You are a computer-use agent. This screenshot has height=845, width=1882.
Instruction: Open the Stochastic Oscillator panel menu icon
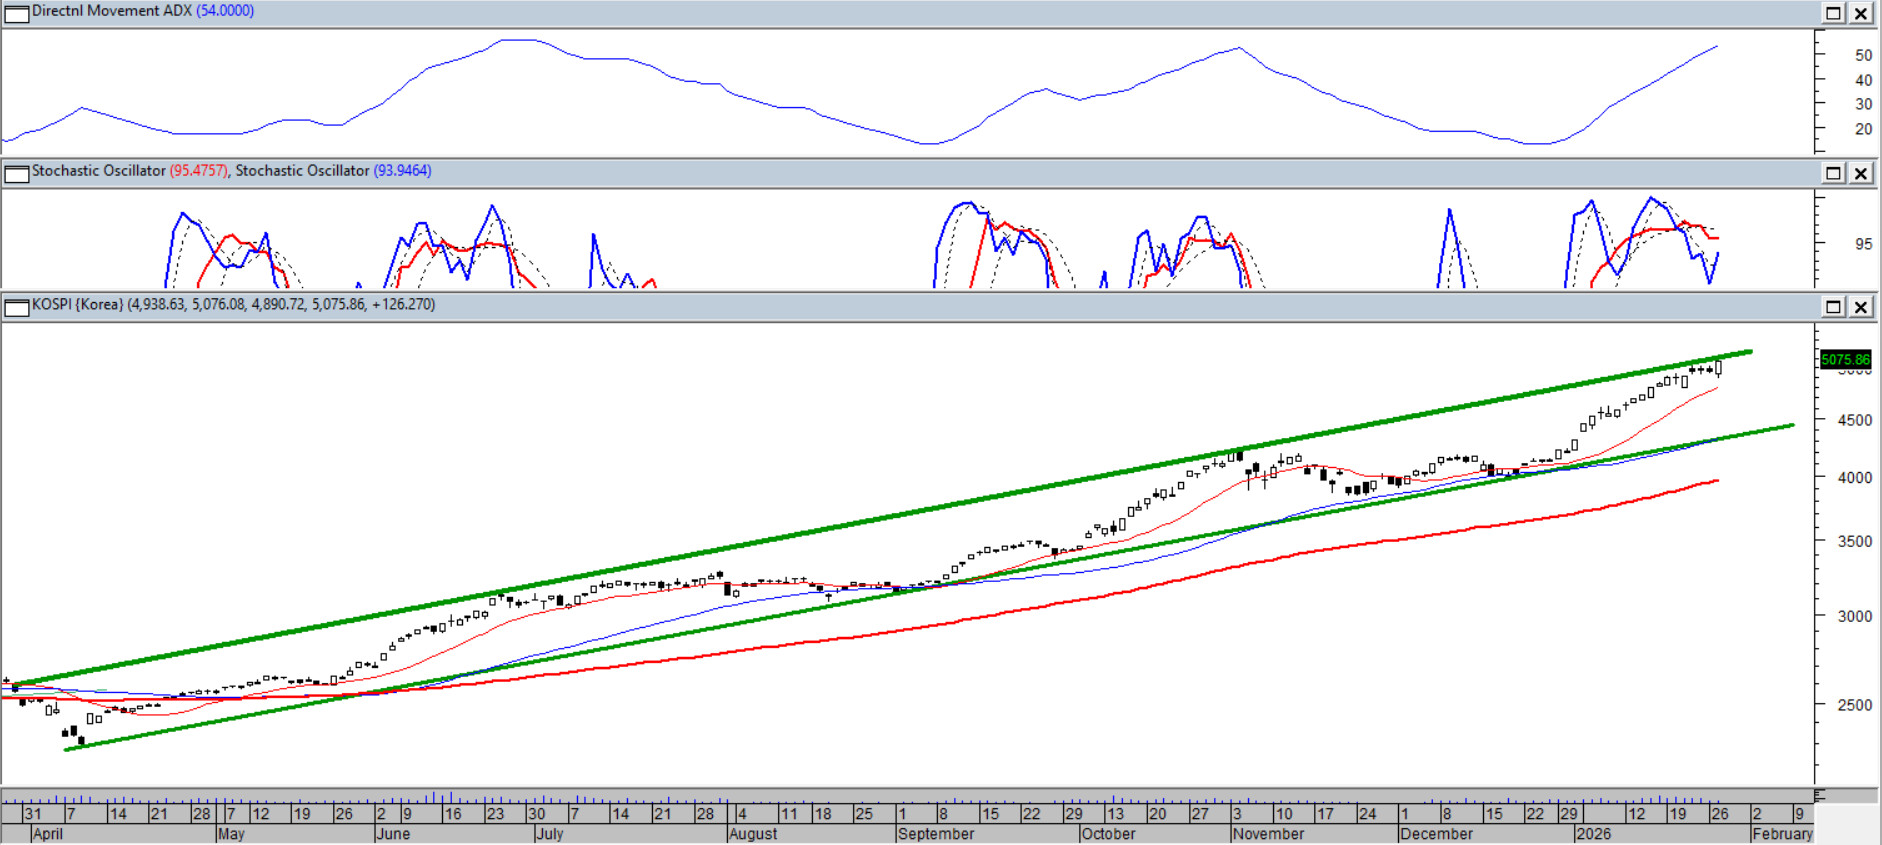(x=16, y=173)
